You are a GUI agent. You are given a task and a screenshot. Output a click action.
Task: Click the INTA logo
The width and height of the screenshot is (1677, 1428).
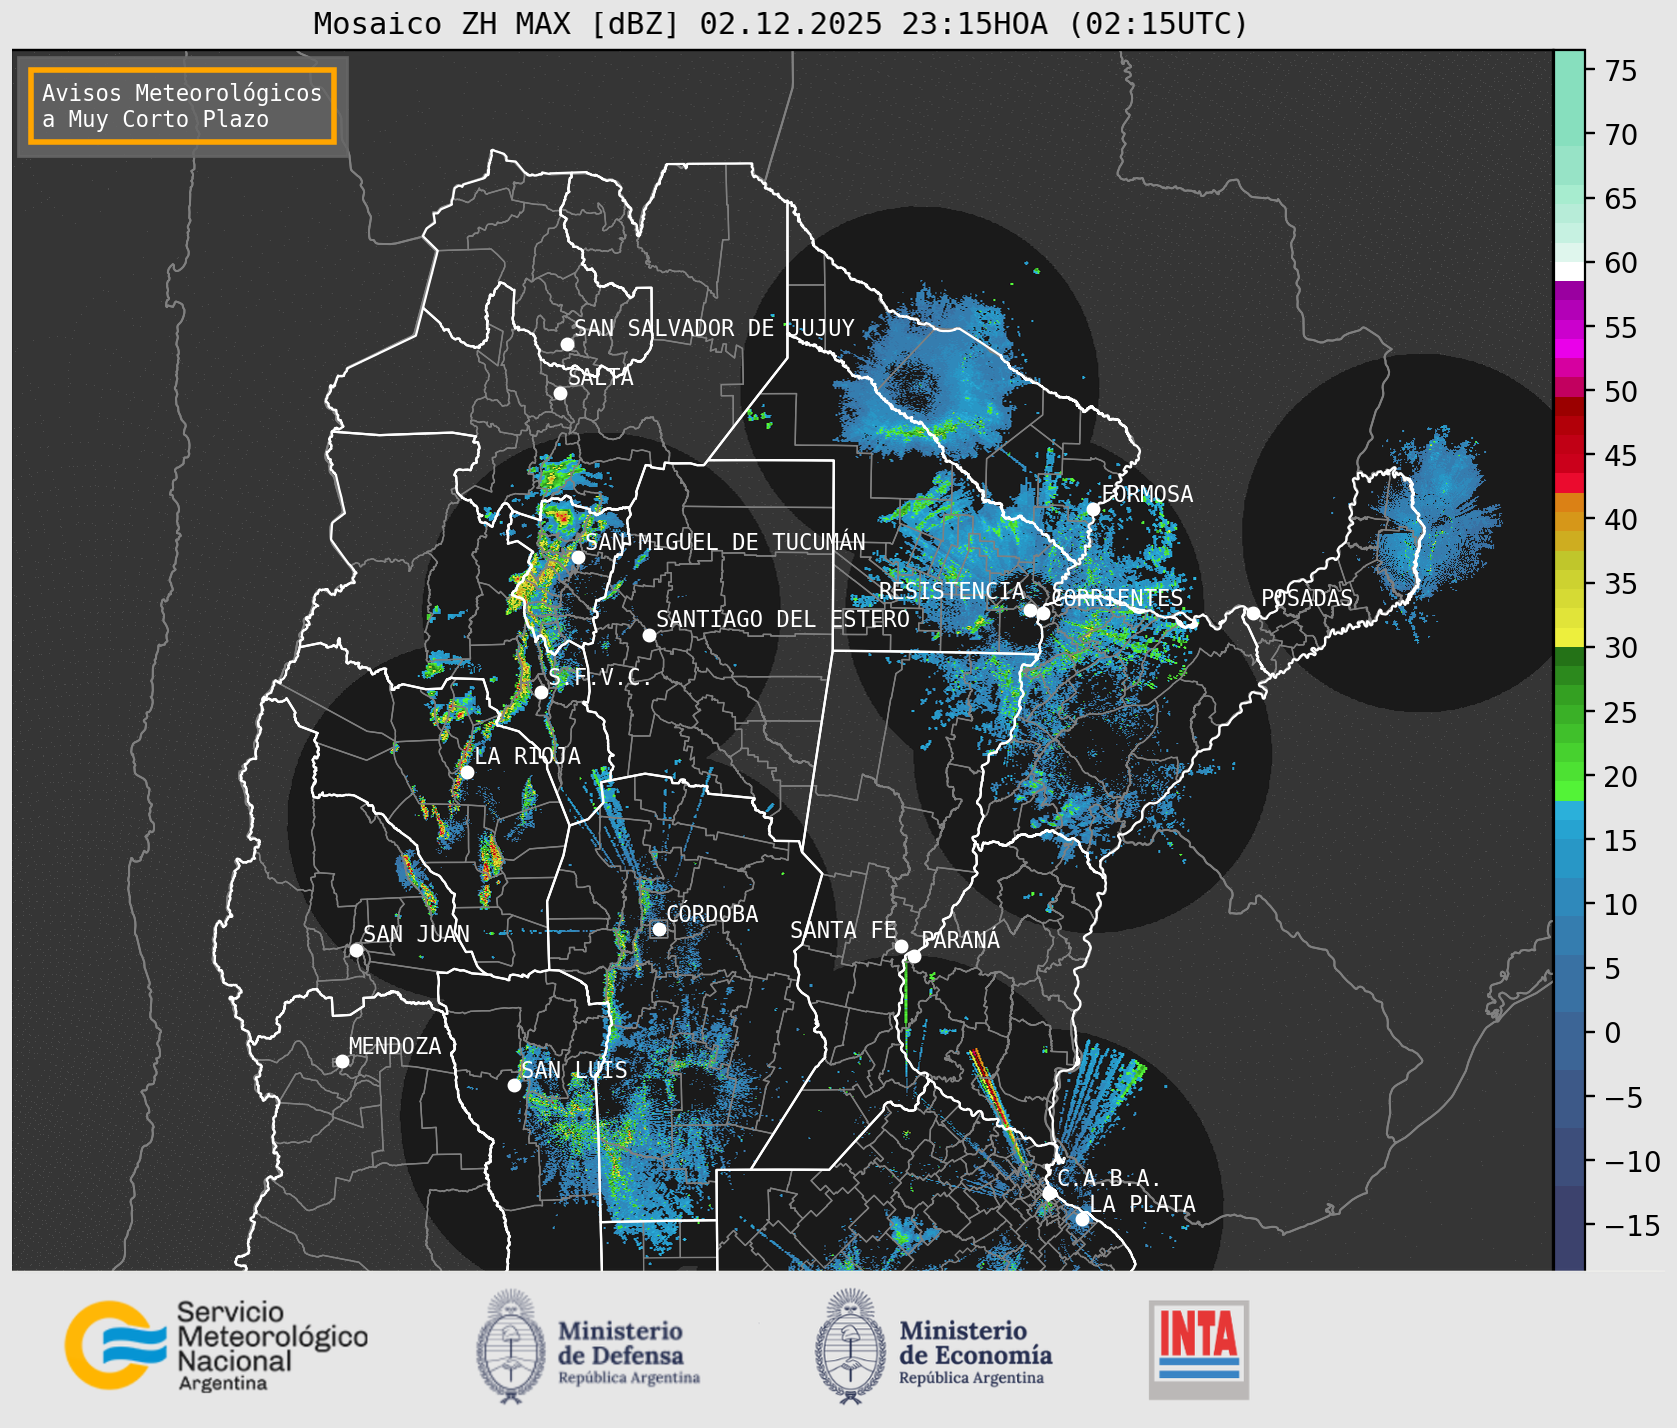[x=1199, y=1349]
